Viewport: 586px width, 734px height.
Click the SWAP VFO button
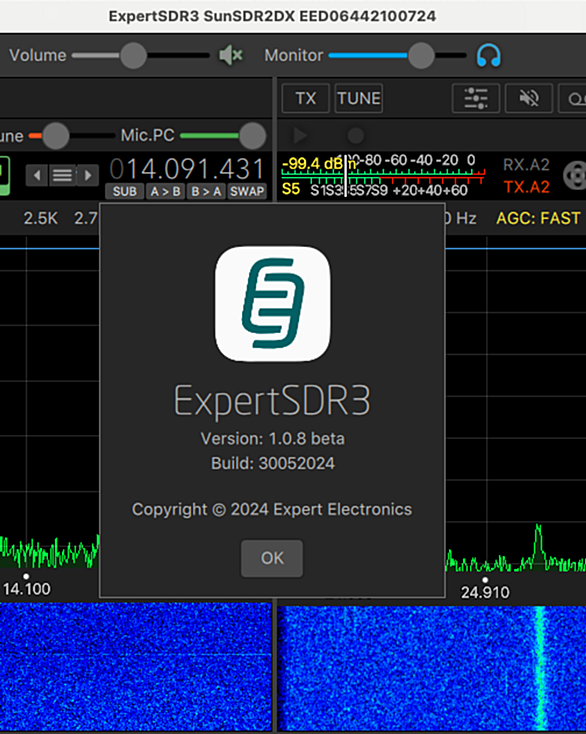click(247, 191)
